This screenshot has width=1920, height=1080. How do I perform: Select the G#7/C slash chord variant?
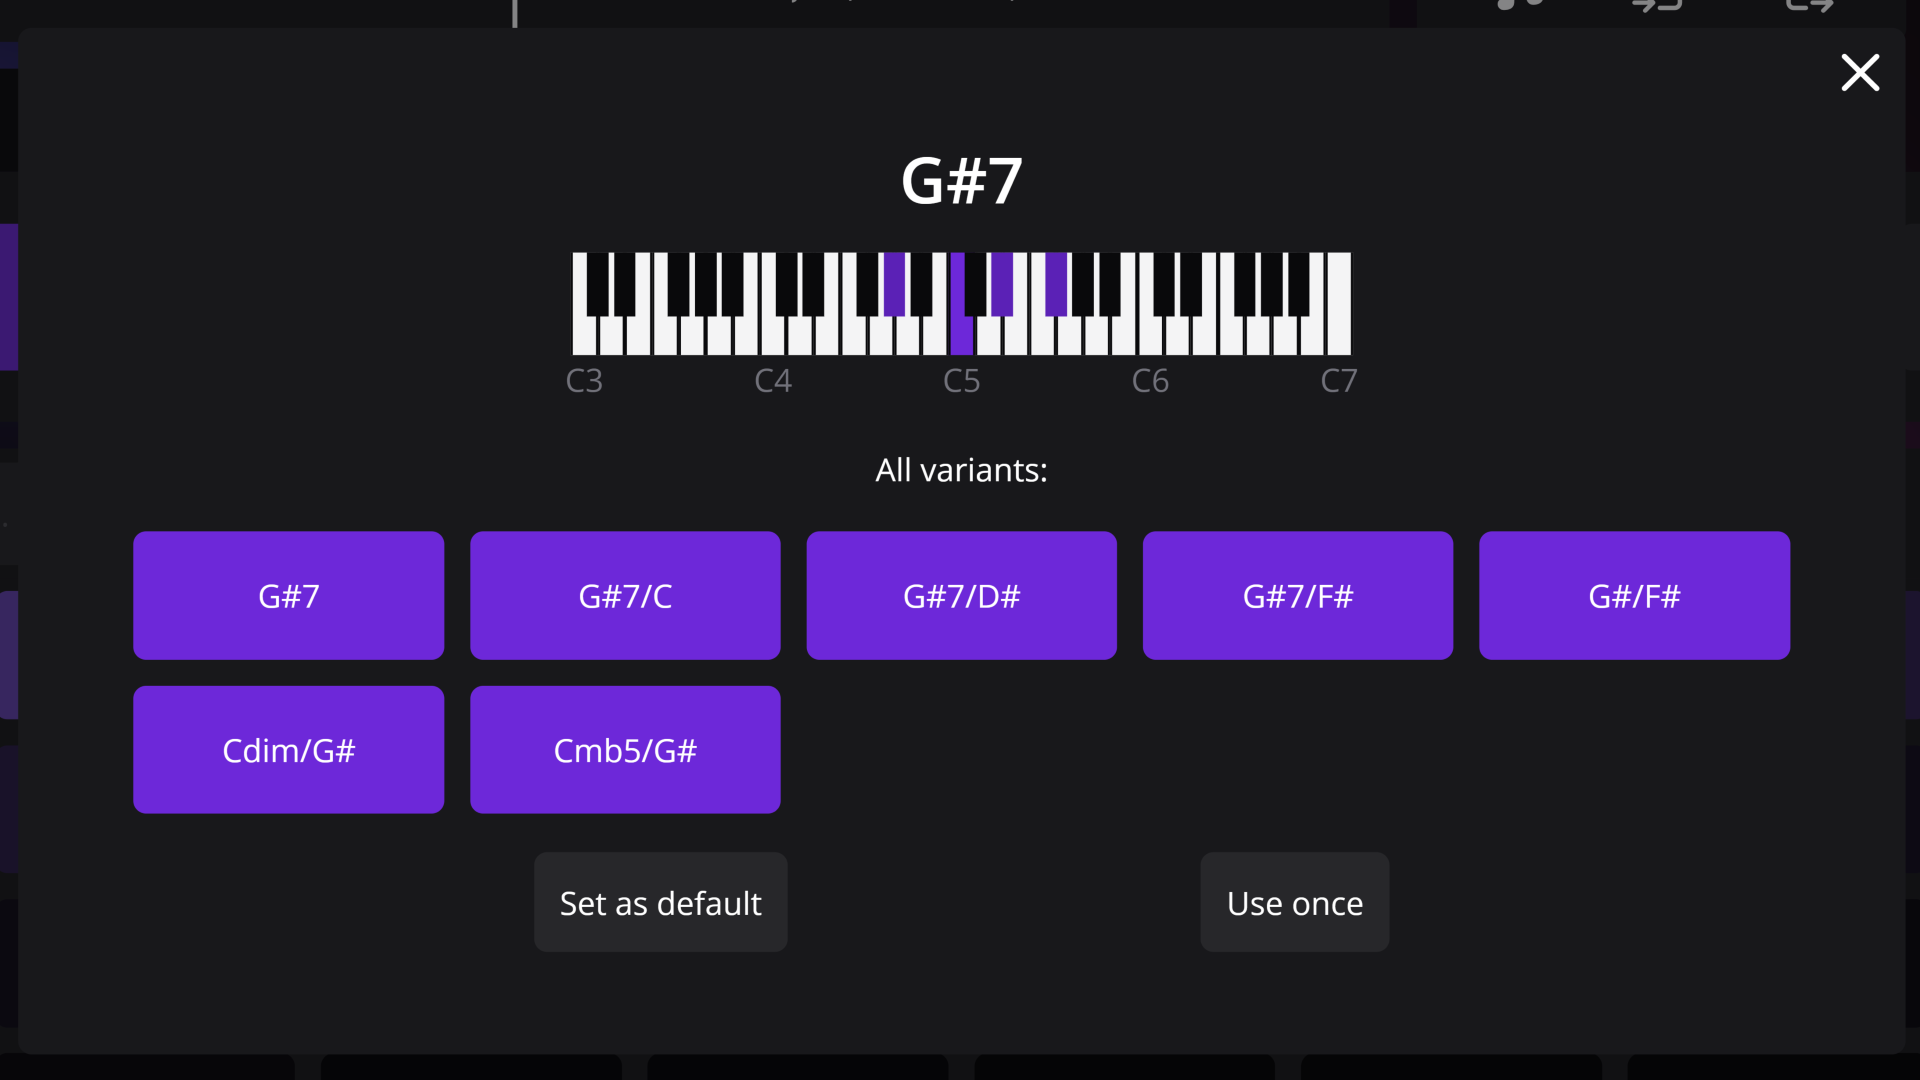pyautogui.click(x=625, y=595)
